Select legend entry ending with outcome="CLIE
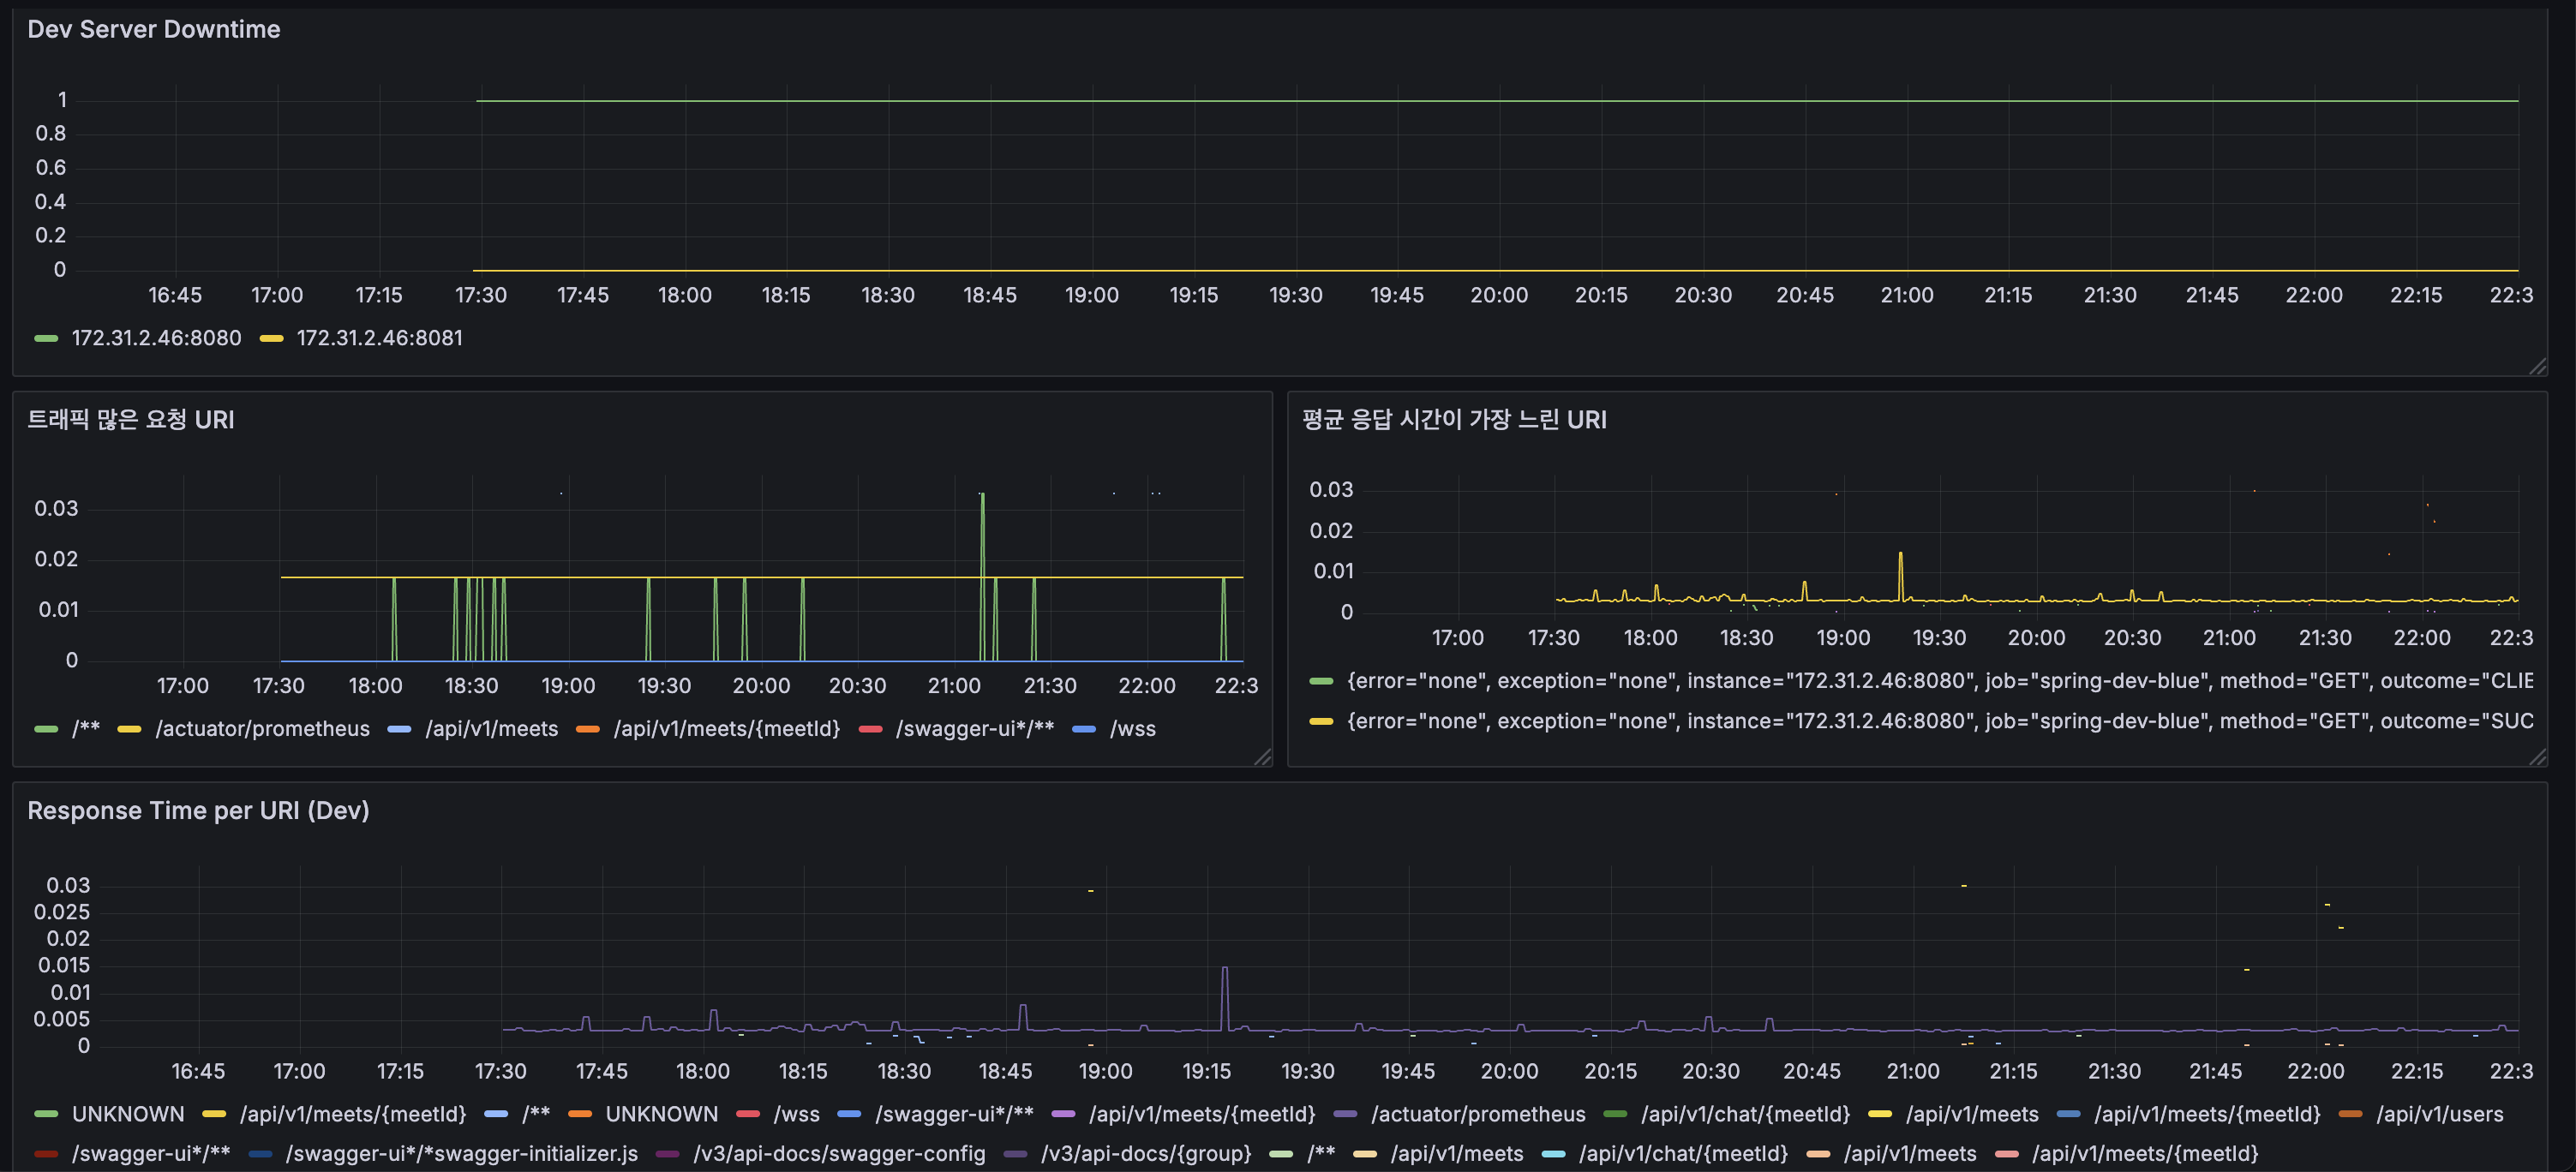The height and width of the screenshot is (1172, 2576). [1940, 681]
